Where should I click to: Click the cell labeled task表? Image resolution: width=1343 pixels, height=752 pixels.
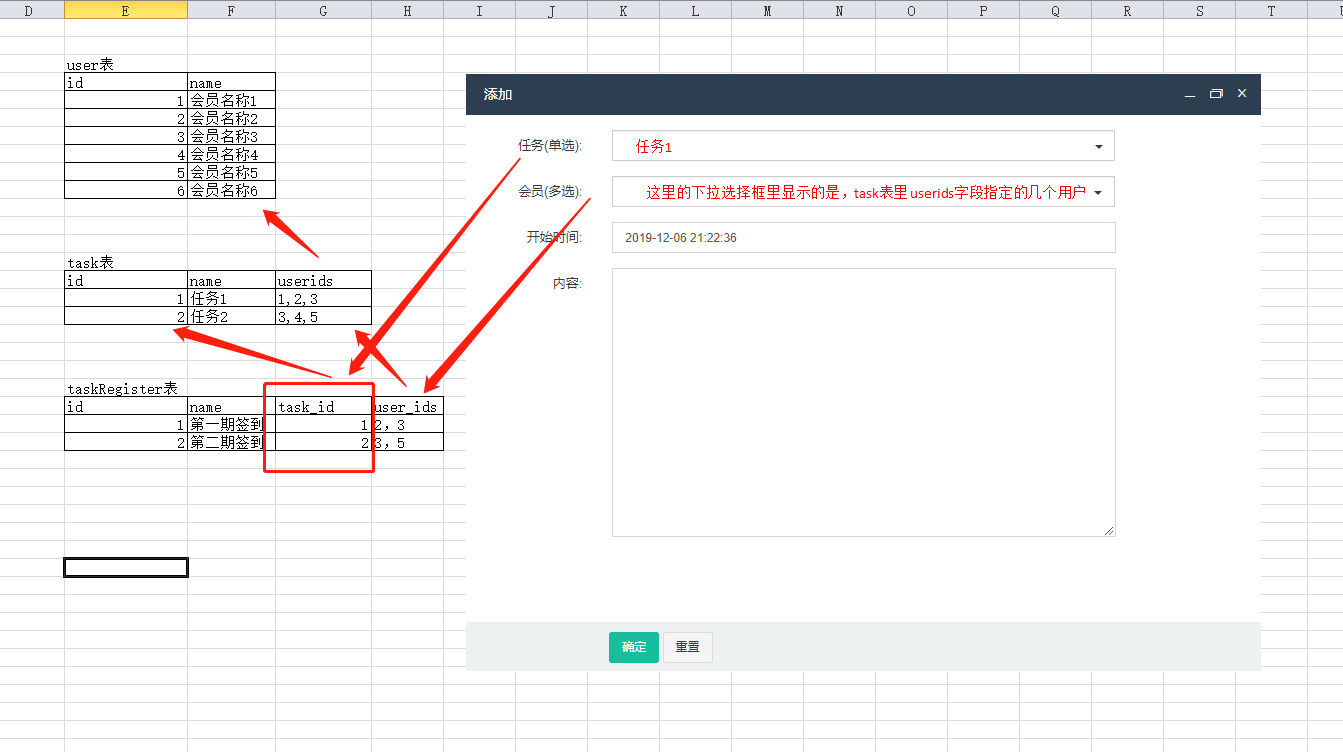click(125, 262)
